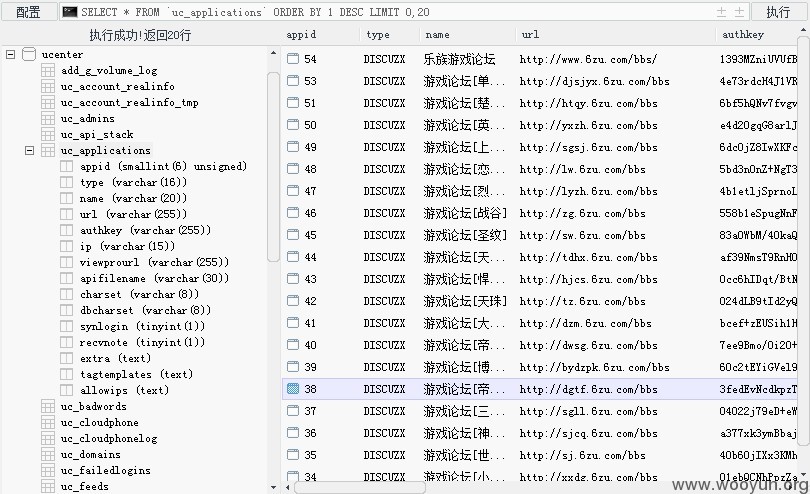Image resolution: width=810 pixels, height=494 pixels.
Task: Click the tree panel scroll-up arrow
Action: 273,53
